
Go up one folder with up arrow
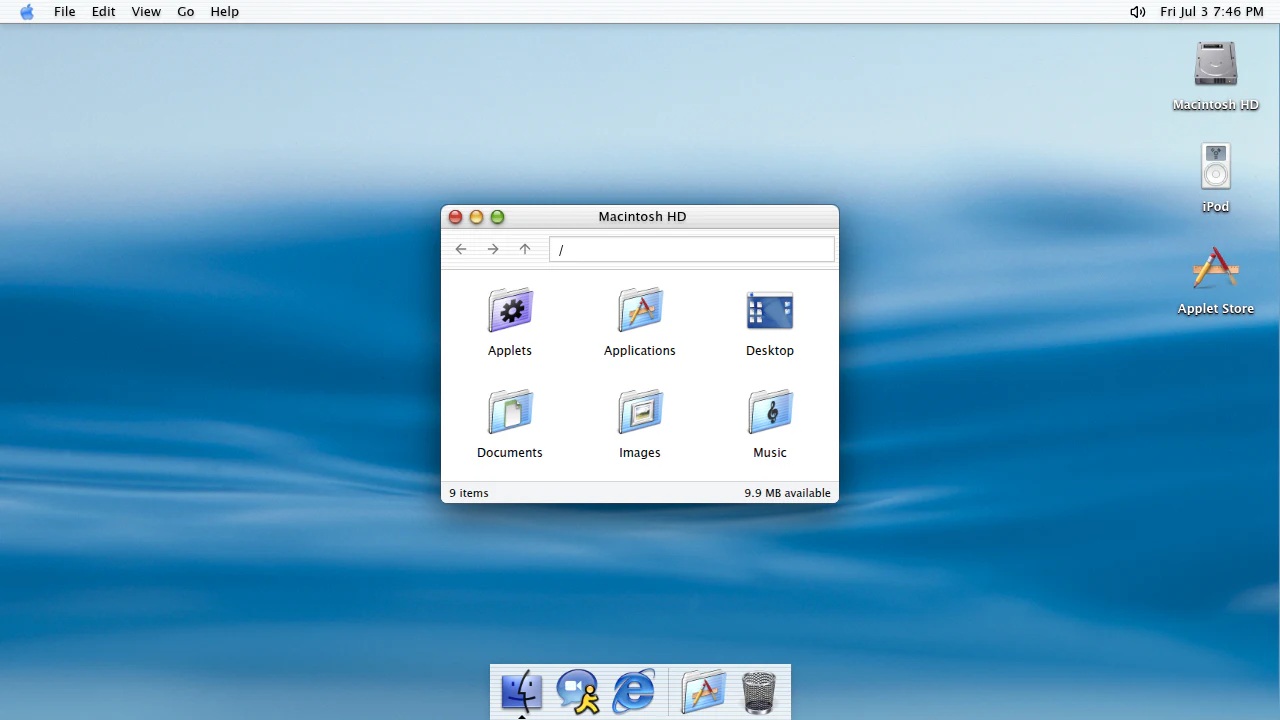click(x=525, y=249)
